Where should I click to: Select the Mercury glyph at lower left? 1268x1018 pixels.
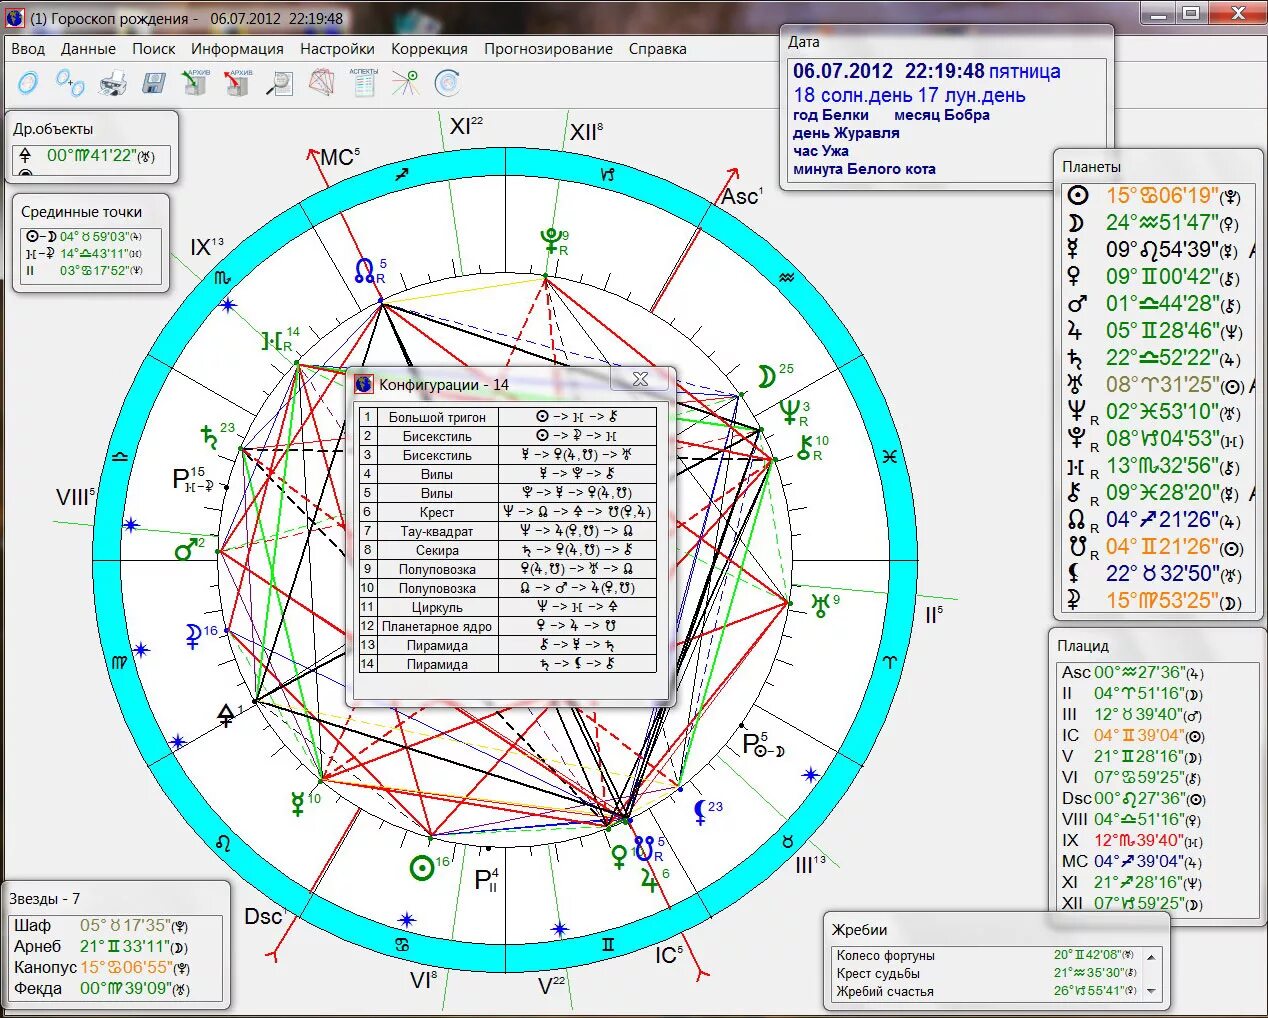[x=297, y=804]
